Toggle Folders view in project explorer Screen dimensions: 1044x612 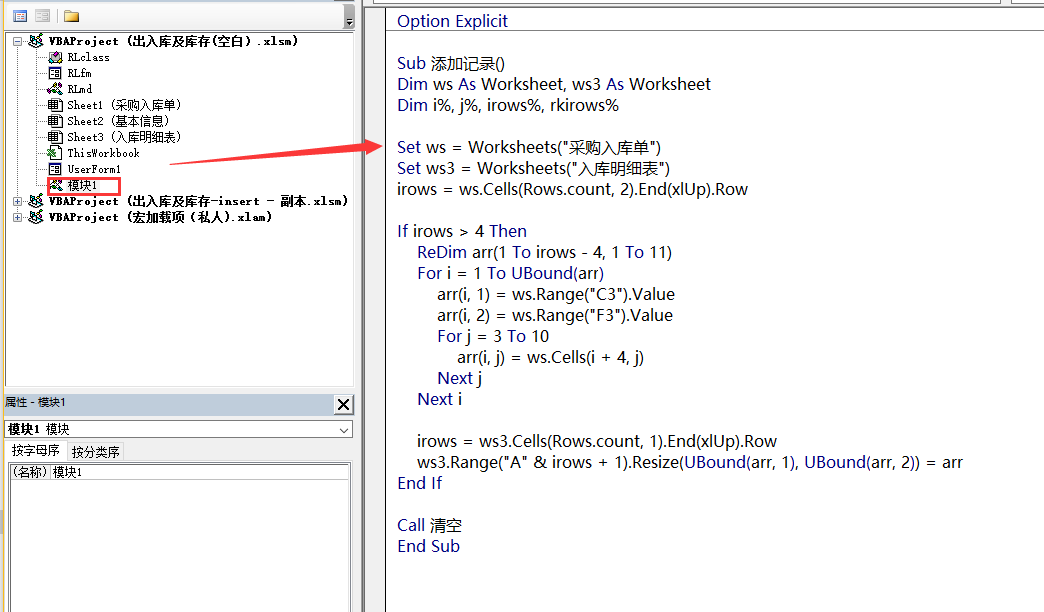tap(71, 16)
